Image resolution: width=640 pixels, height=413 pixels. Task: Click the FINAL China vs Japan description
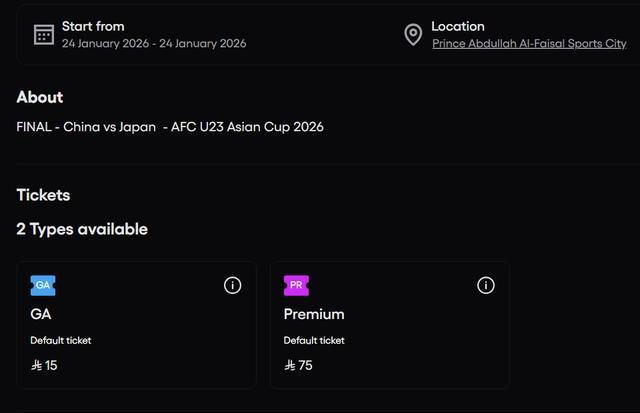tap(170, 127)
